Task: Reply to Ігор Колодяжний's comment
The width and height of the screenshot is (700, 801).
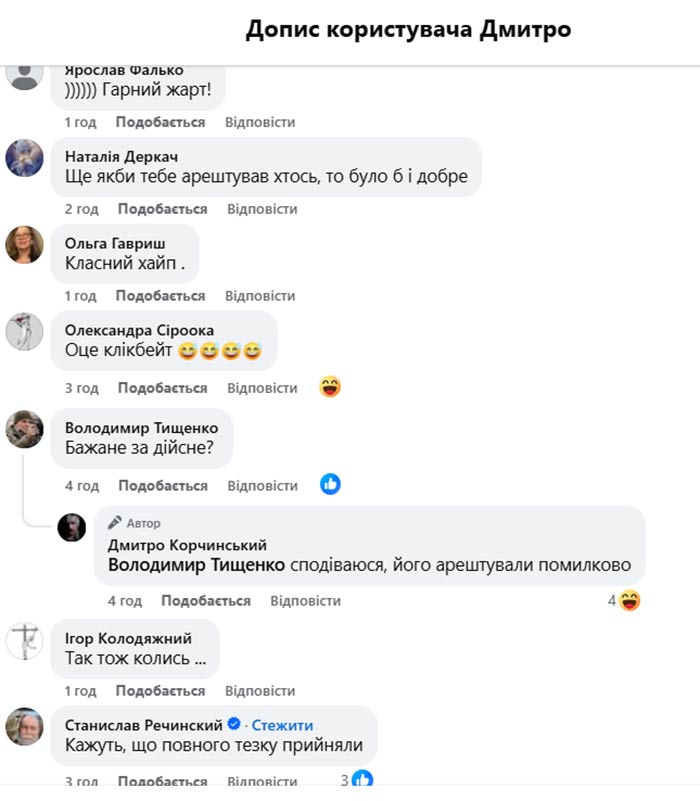Action: (260, 691)
